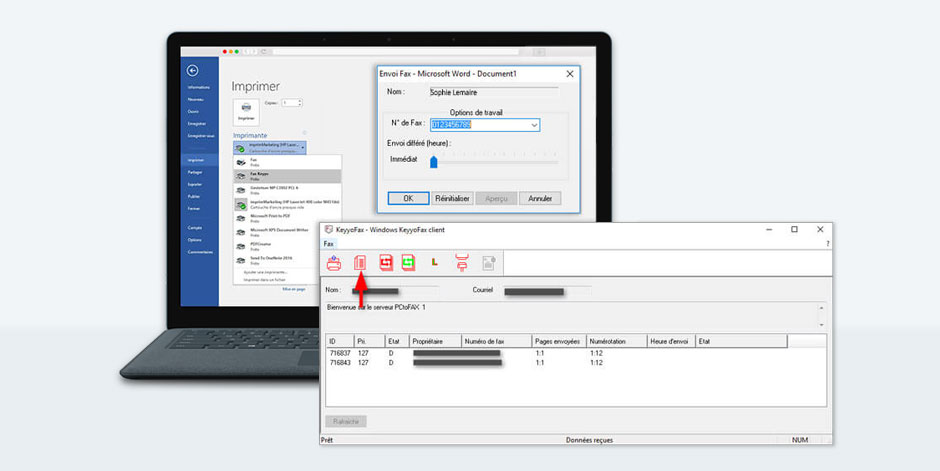The image size is (940, 471).
Task: Choose Microsoft Print to PDF printer
Action: pyautogui.click(x=288, y=218)
